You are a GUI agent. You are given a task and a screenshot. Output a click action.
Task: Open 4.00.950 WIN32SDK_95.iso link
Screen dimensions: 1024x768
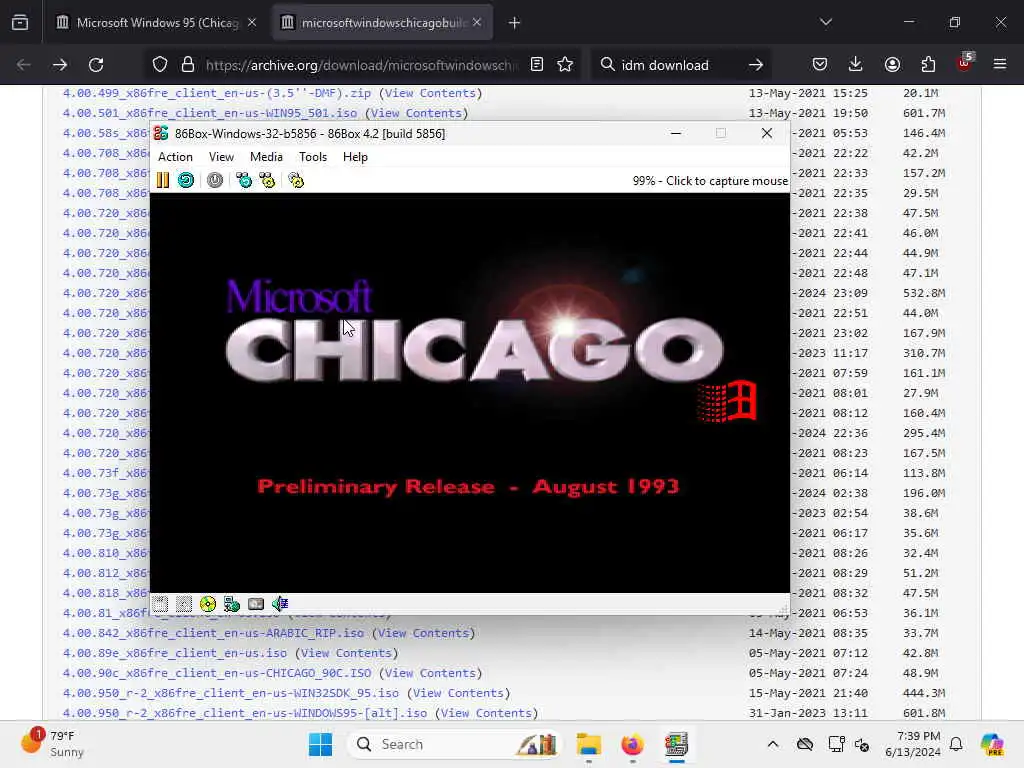click(x=231, y=693)
